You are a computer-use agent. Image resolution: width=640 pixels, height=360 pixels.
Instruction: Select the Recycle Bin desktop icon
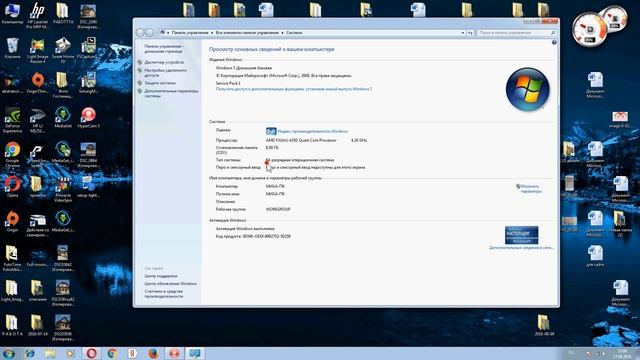pos(12,48)
